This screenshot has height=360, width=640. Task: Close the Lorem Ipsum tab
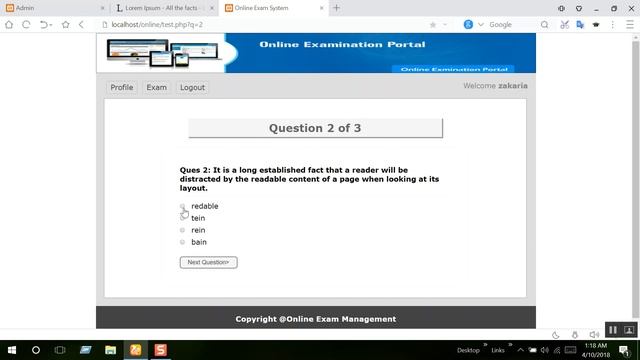212,8
